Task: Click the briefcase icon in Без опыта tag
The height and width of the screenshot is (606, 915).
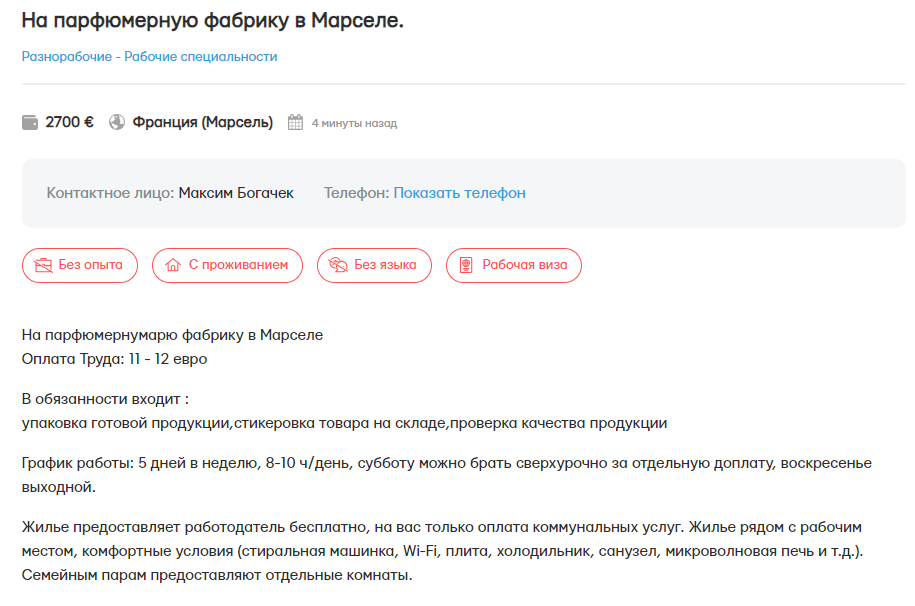Action: tap(43, 266)
